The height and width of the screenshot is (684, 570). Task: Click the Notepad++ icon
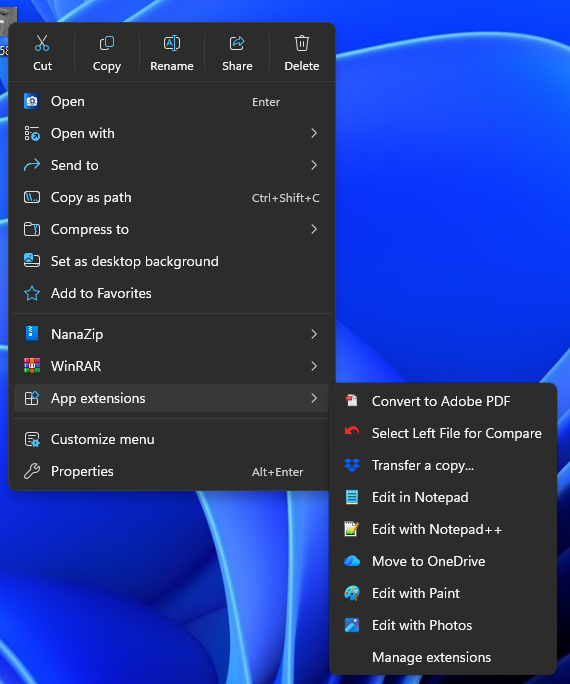[352, 529]
